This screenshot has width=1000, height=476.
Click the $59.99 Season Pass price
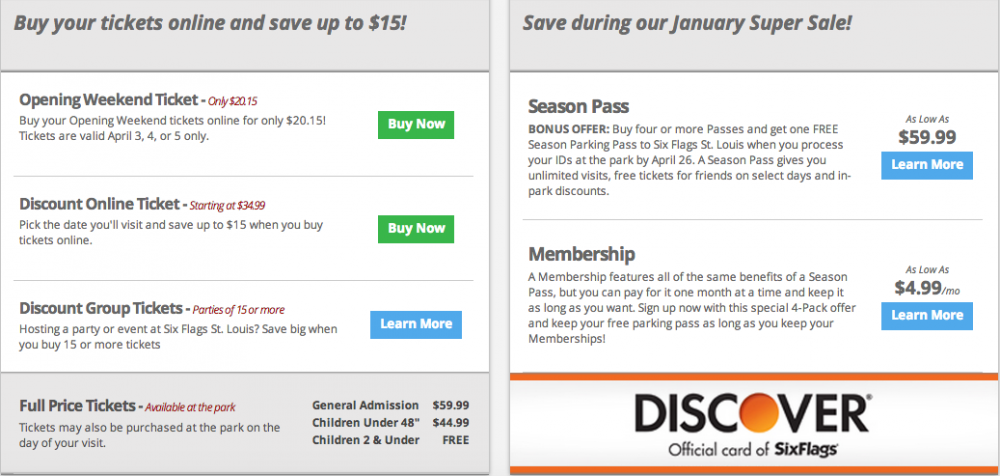coord(926,137)
